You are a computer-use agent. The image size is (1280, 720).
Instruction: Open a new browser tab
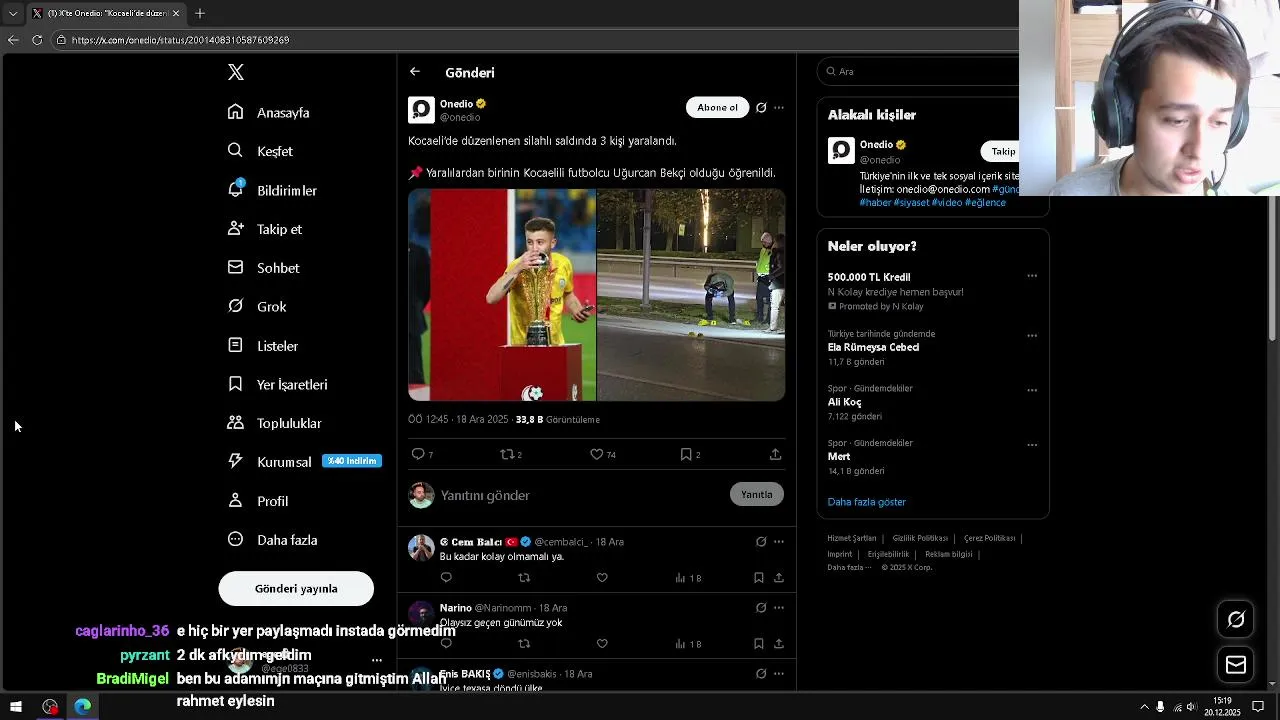point(200,13)
